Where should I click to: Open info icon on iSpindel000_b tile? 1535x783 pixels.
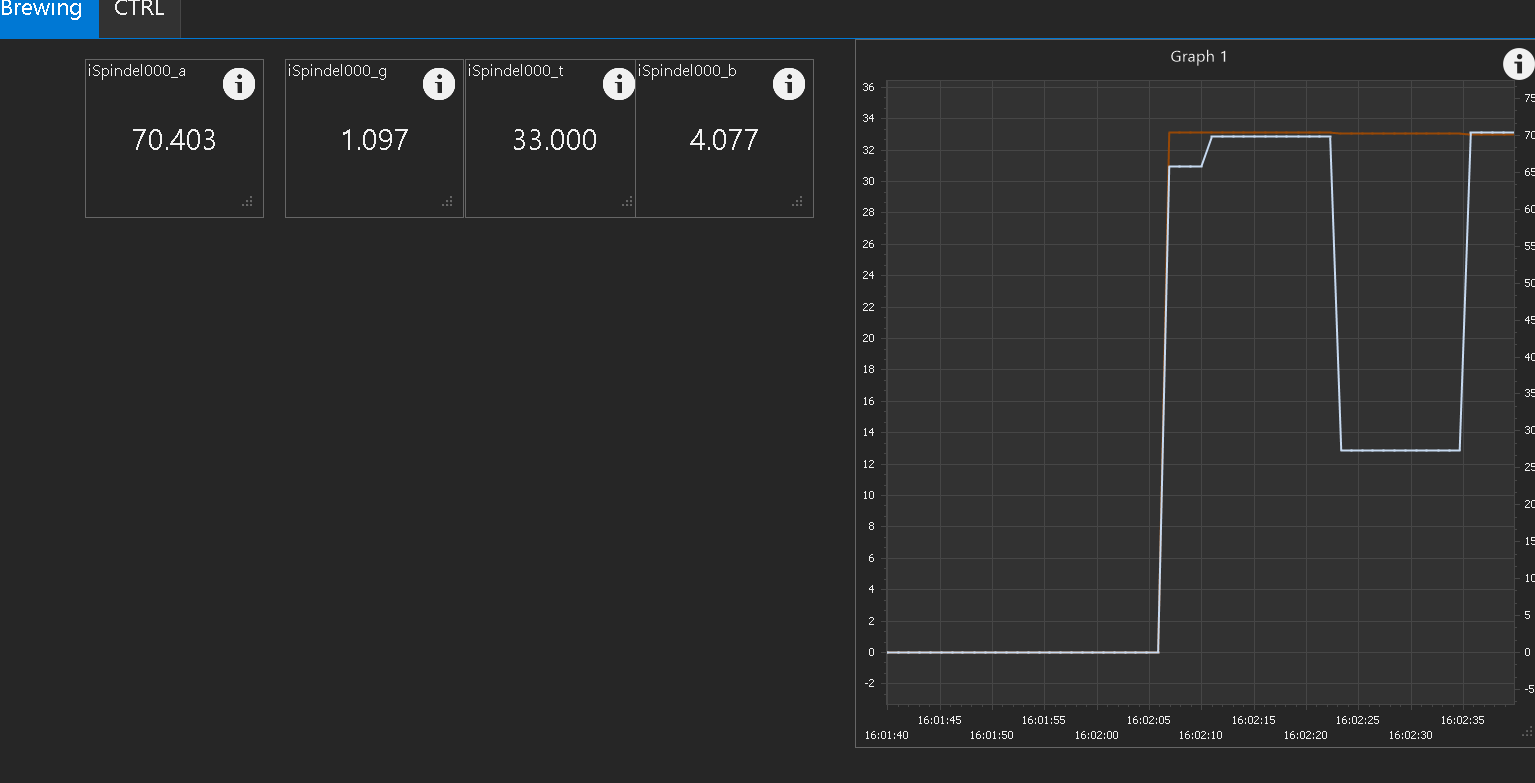(x=789, y=84)
